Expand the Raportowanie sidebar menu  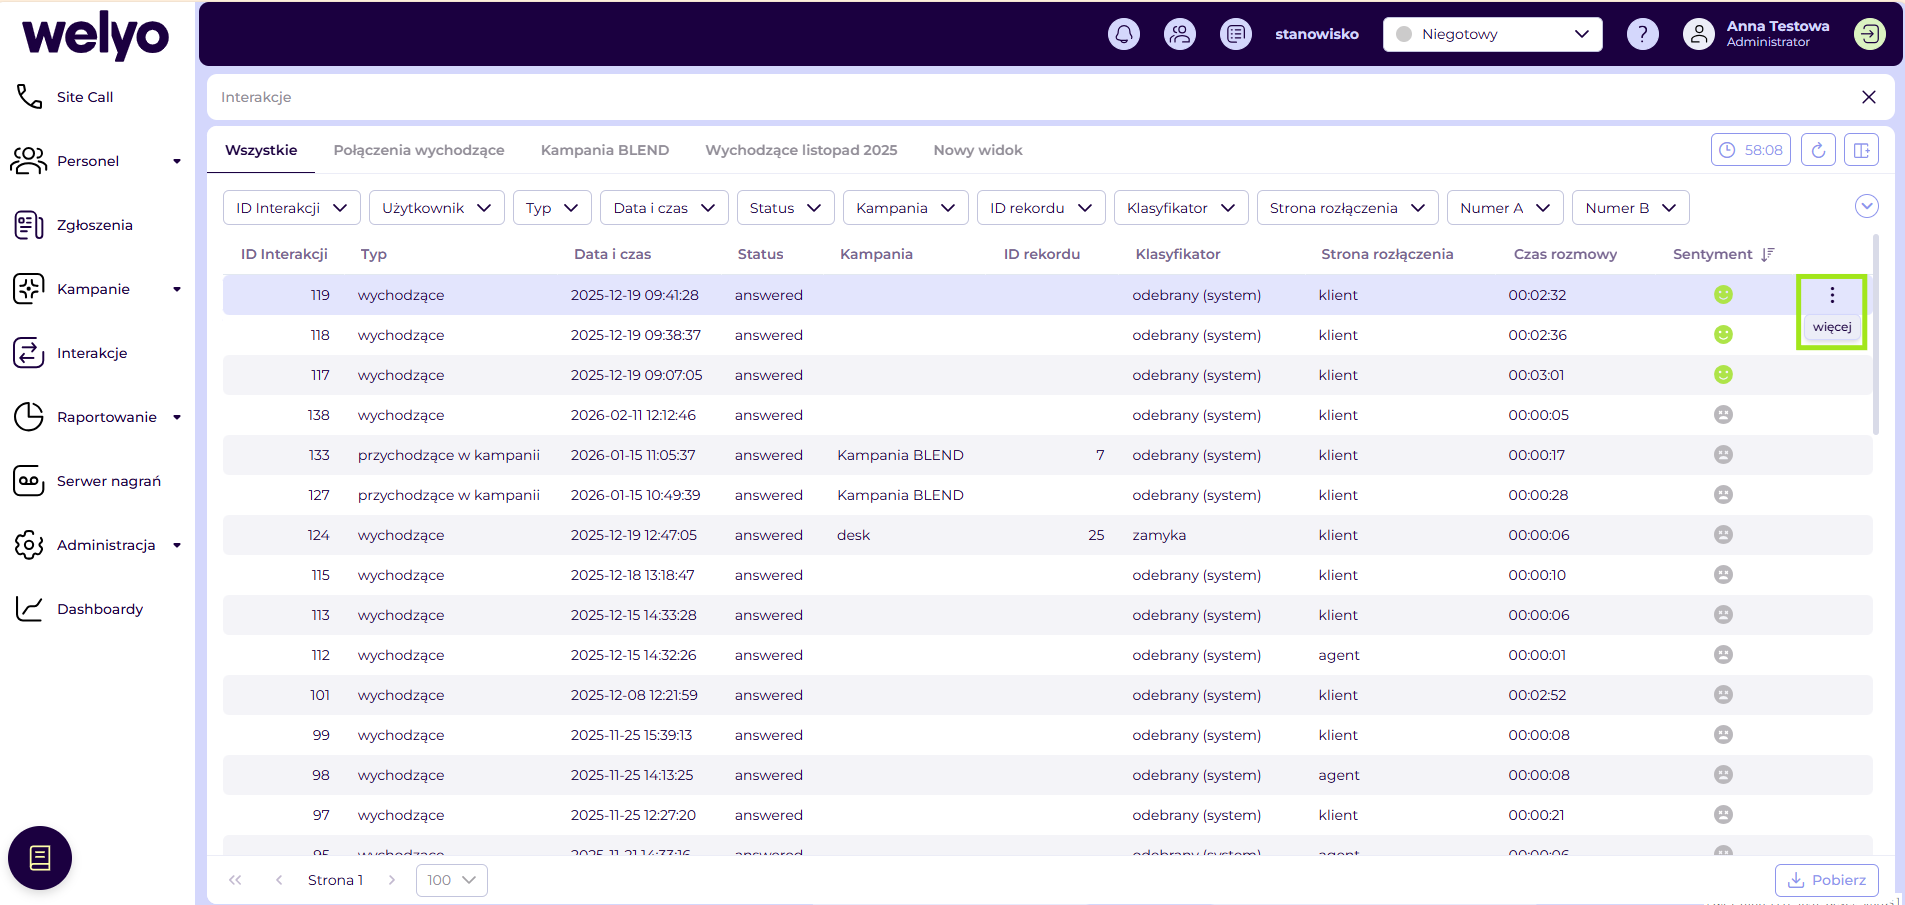point(106,417)
